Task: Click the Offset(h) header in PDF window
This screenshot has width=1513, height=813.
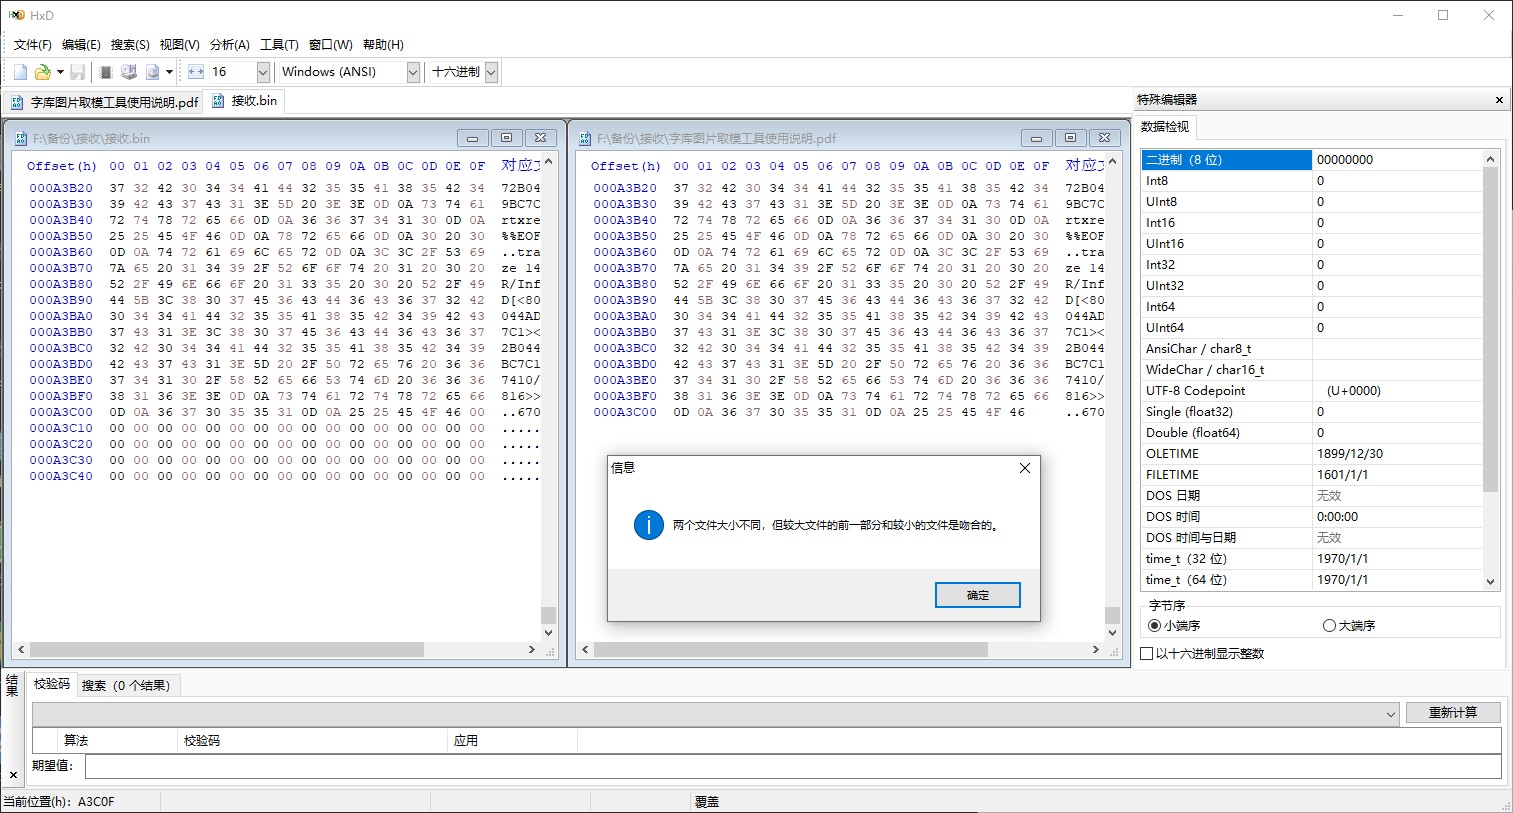Action: (x=626, y=166)
